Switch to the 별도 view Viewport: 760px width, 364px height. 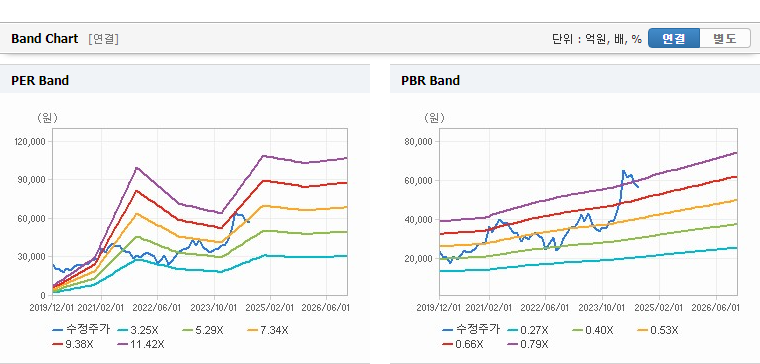725,38
